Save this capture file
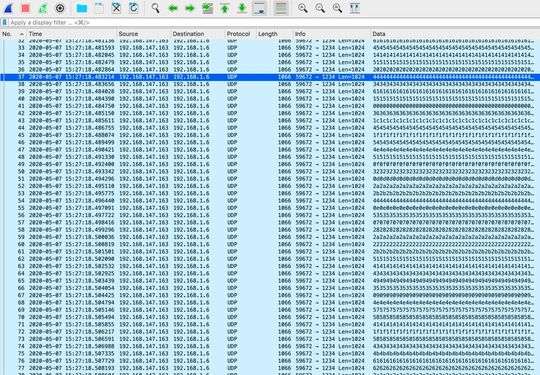 (99, 8)
